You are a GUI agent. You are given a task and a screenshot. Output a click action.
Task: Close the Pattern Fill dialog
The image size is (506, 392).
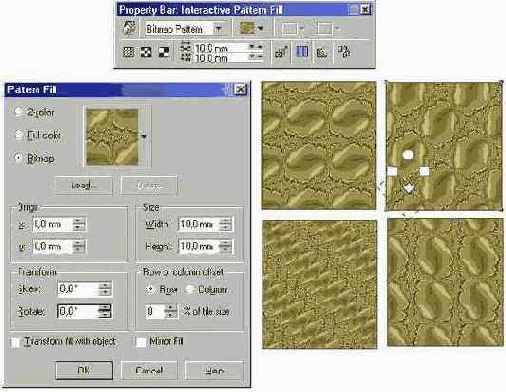pos(240,89)
